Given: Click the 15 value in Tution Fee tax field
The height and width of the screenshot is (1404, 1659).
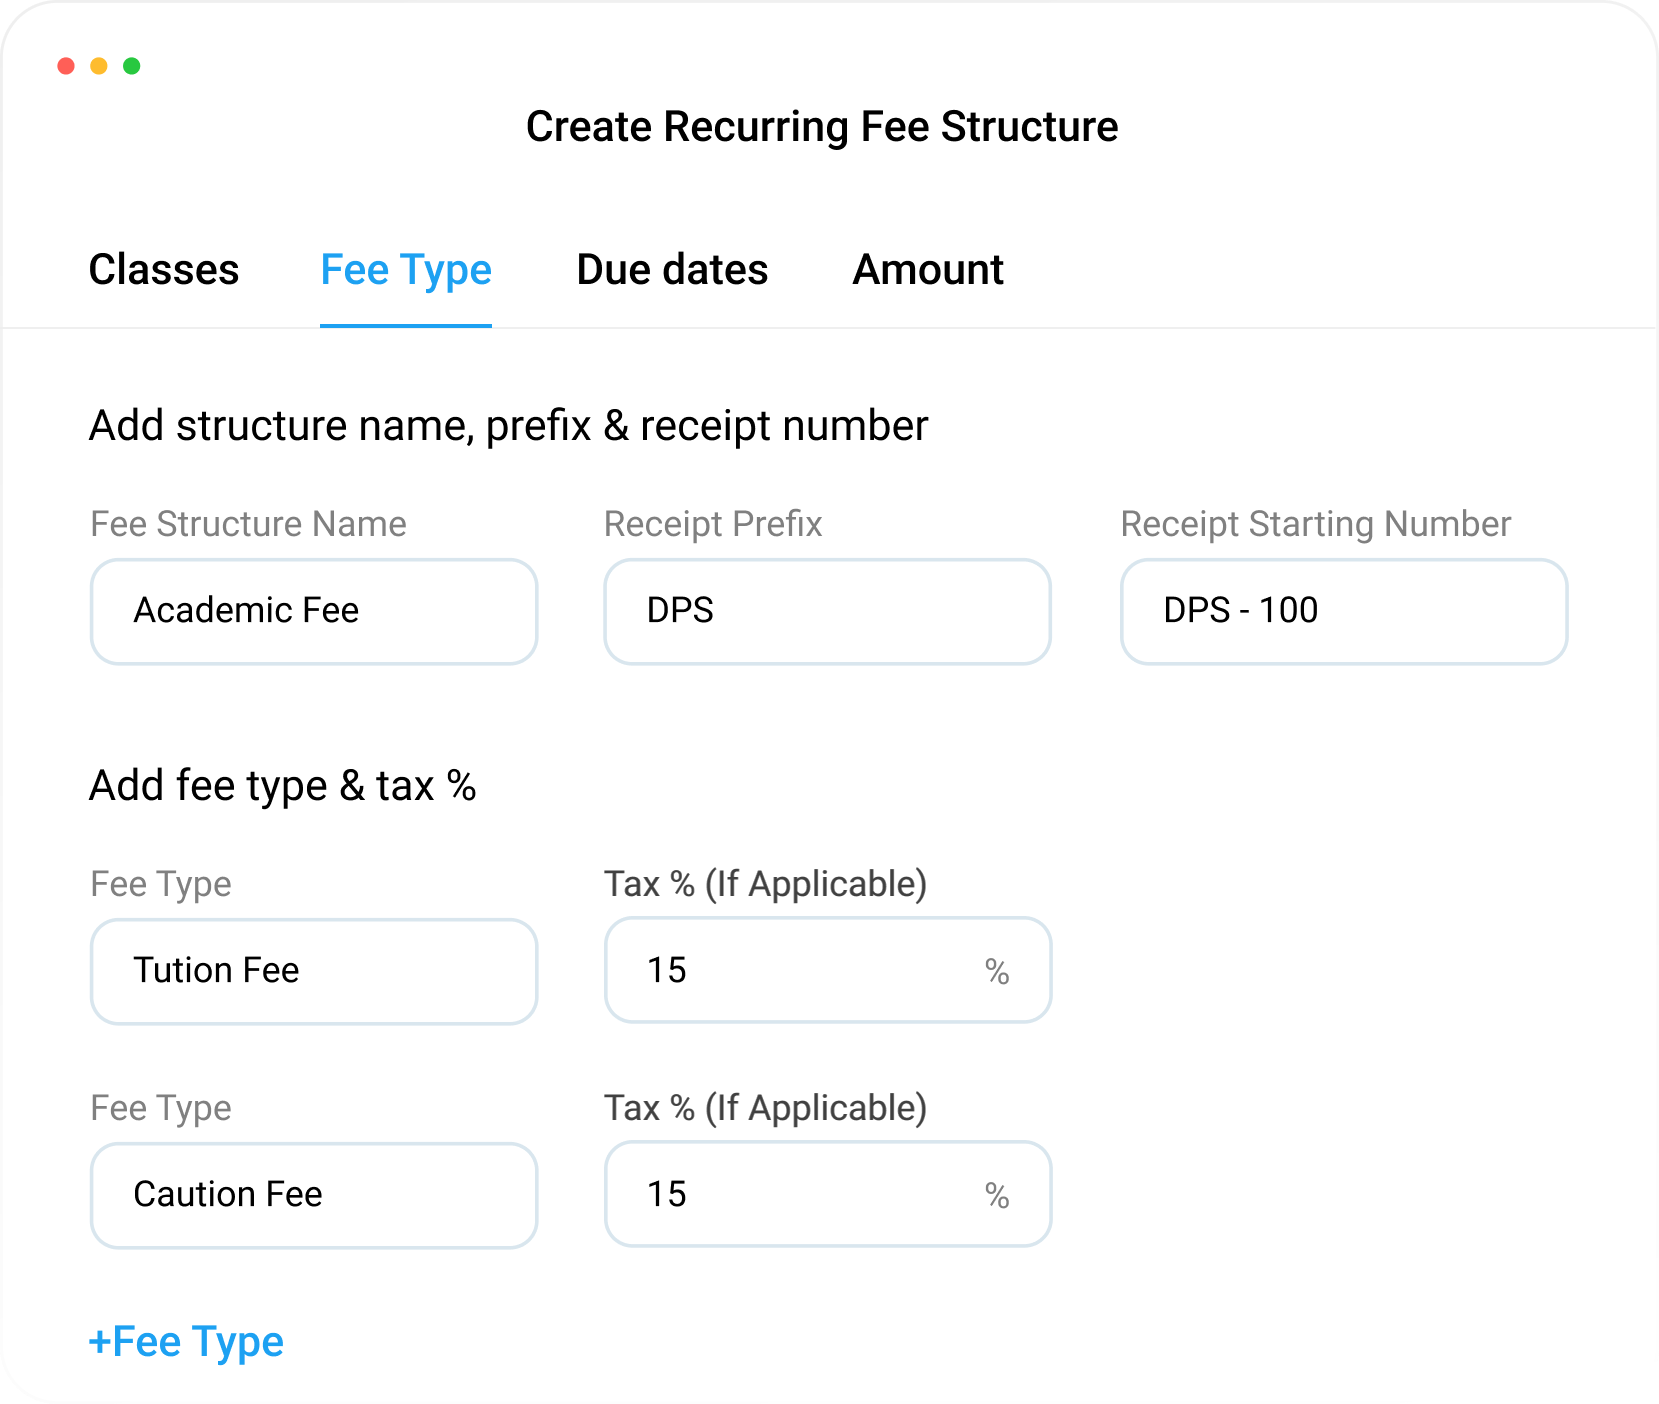Looking at the screenshot, I should pos(667,971).
